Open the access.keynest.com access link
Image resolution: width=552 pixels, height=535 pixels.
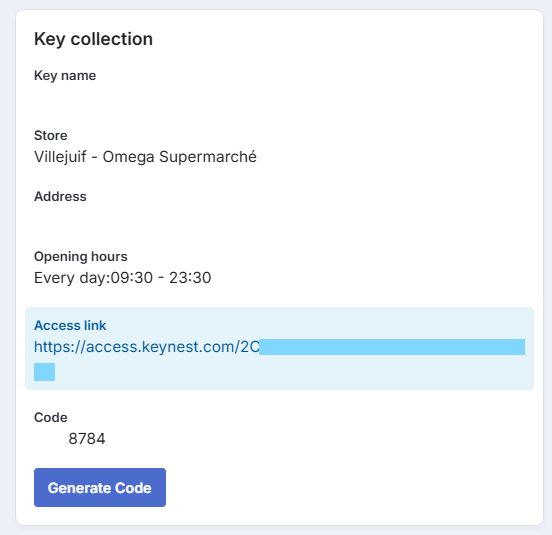146,347
